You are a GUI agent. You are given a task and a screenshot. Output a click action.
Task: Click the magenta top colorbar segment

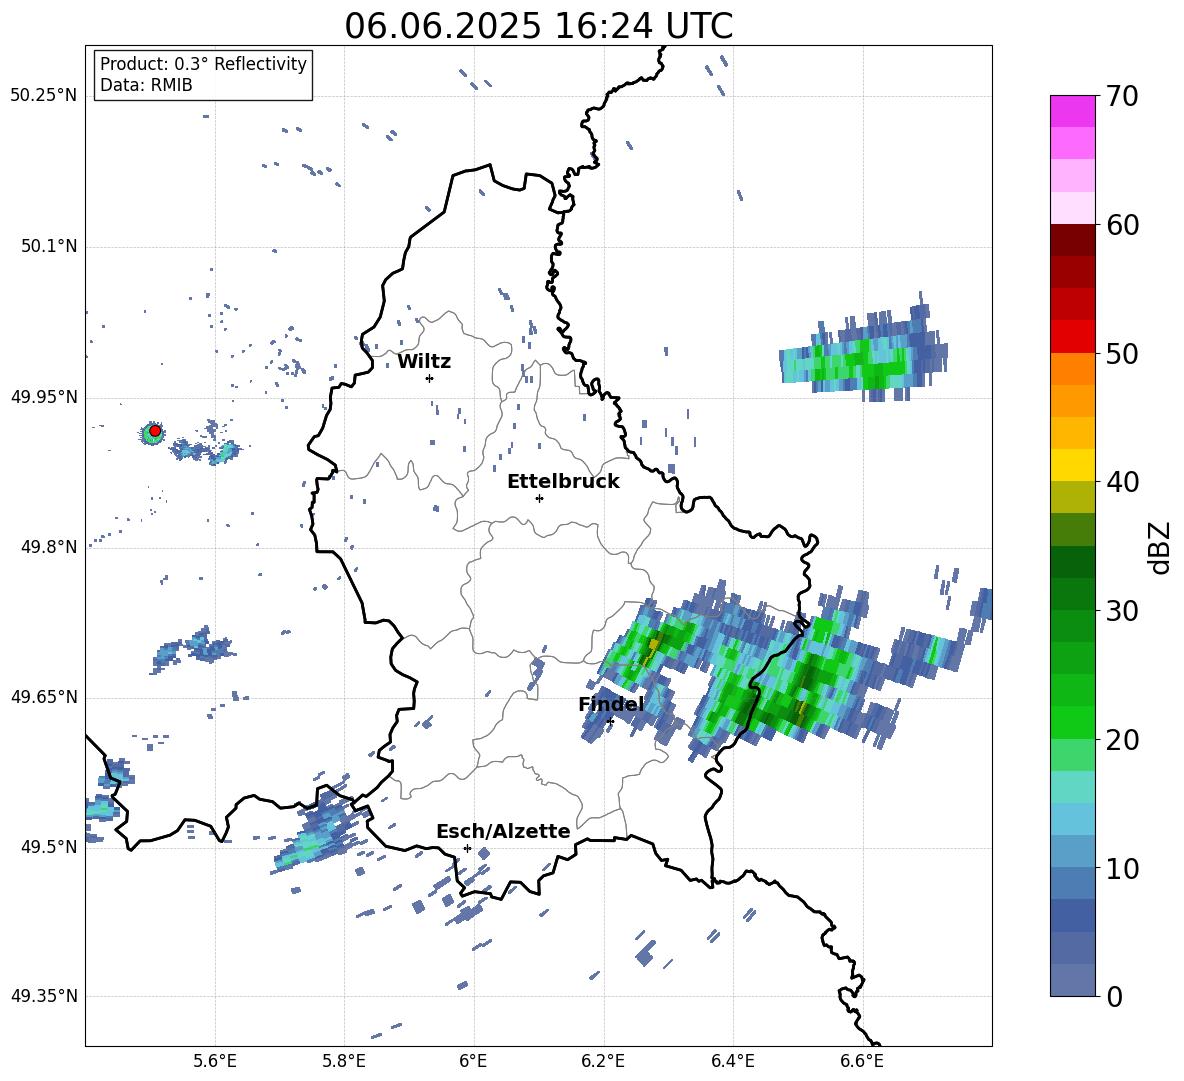[x=1072, y=111]
